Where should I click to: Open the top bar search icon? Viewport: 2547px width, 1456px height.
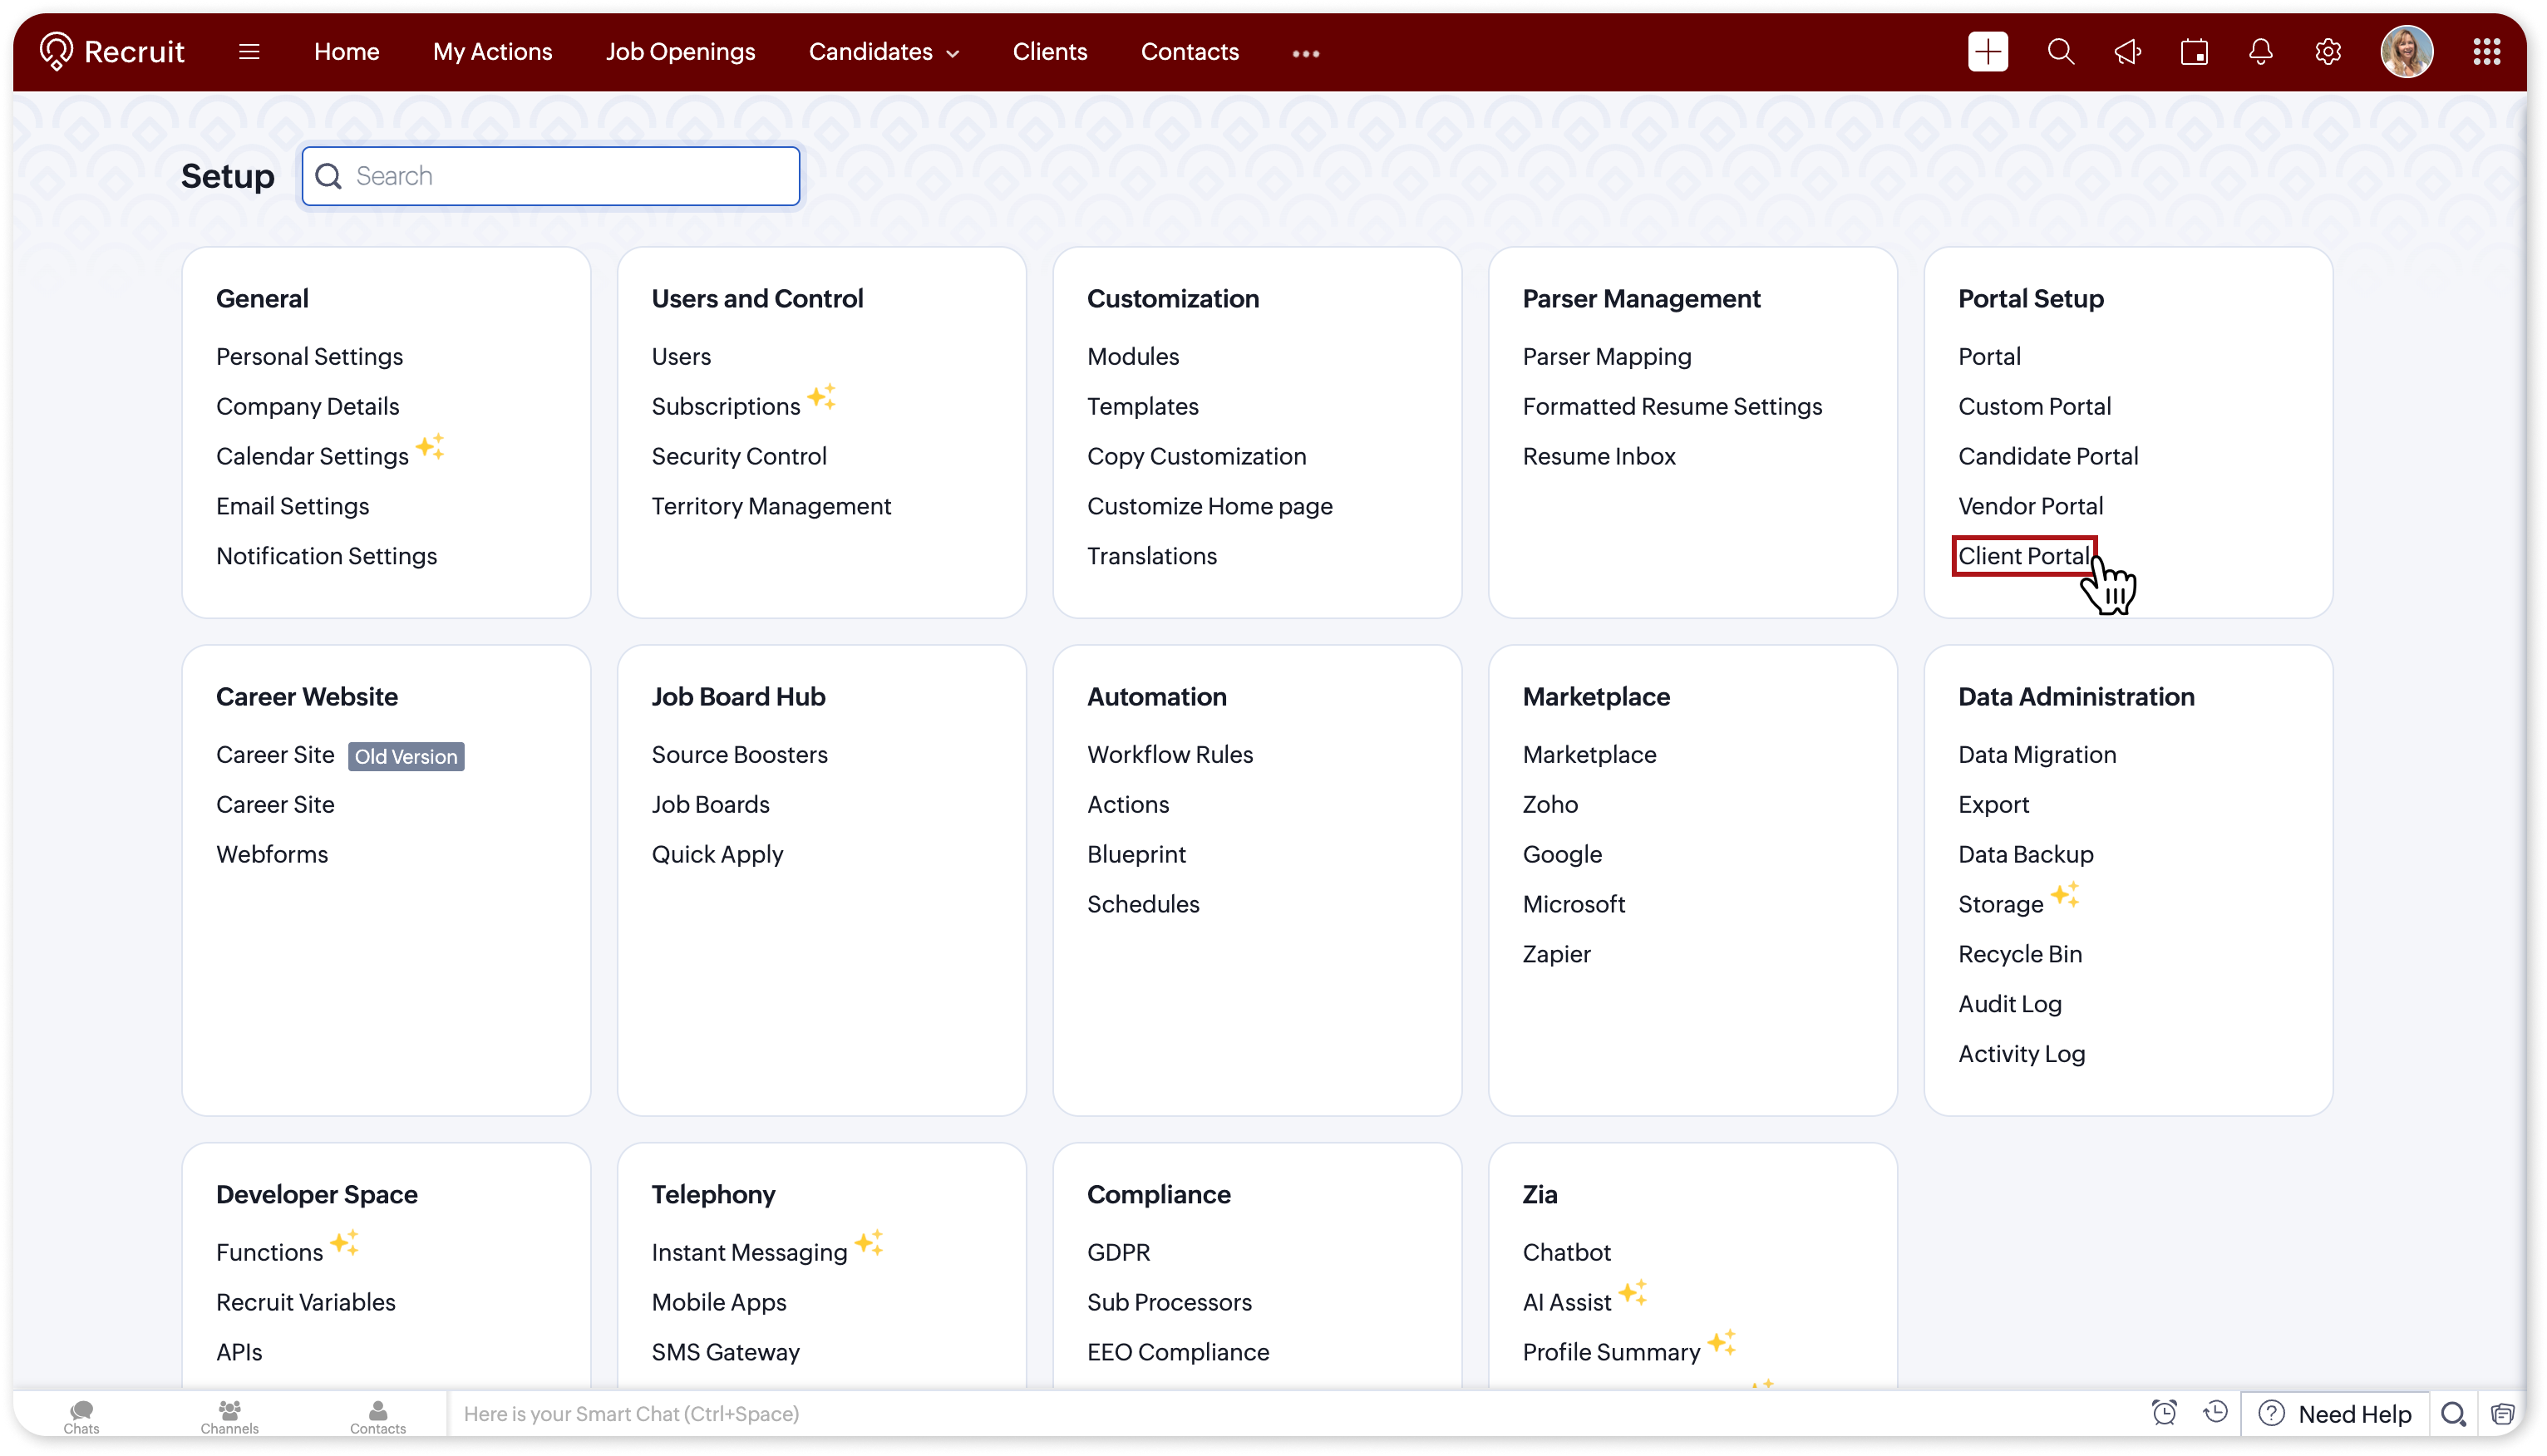[x=2060, y=52]
